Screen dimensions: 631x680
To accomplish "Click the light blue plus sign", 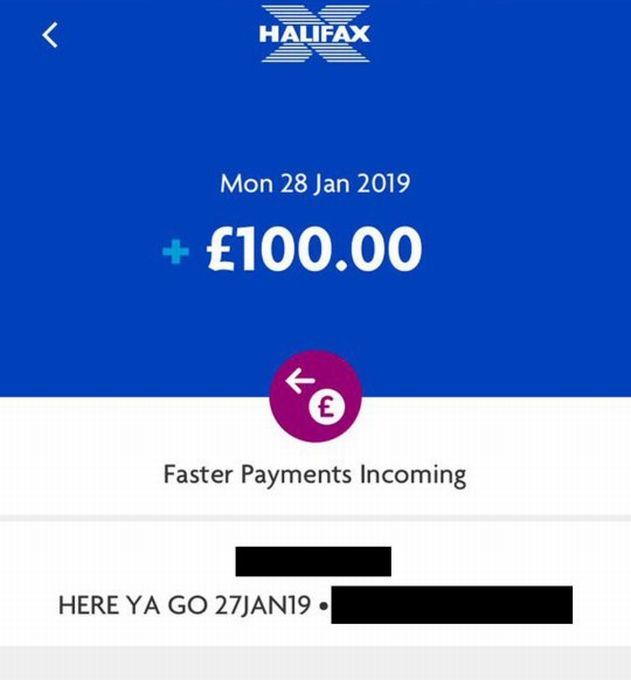I will click(176, 252).
